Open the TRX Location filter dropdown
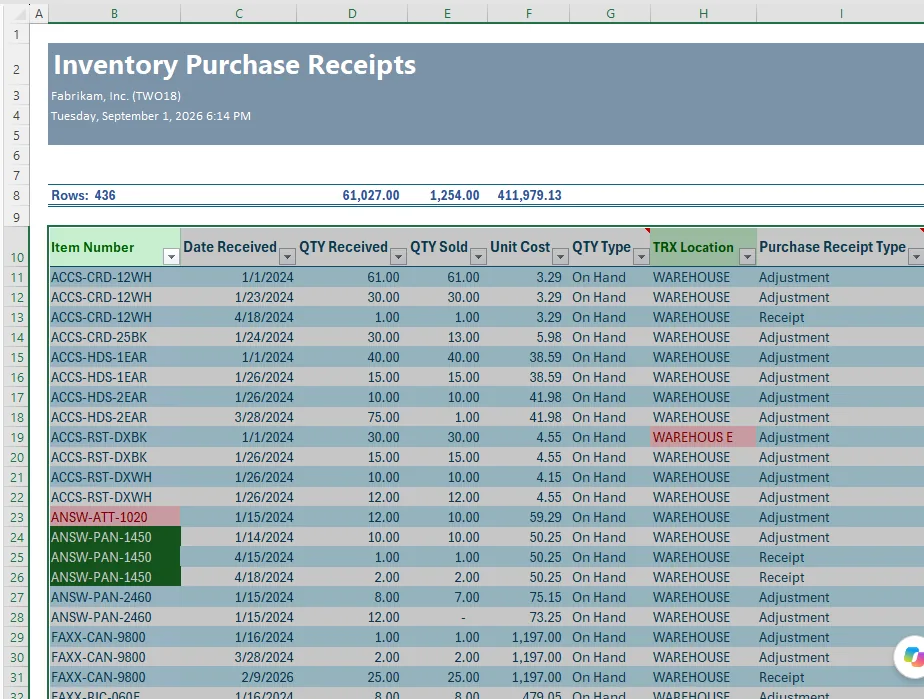 tap(747, 257)
